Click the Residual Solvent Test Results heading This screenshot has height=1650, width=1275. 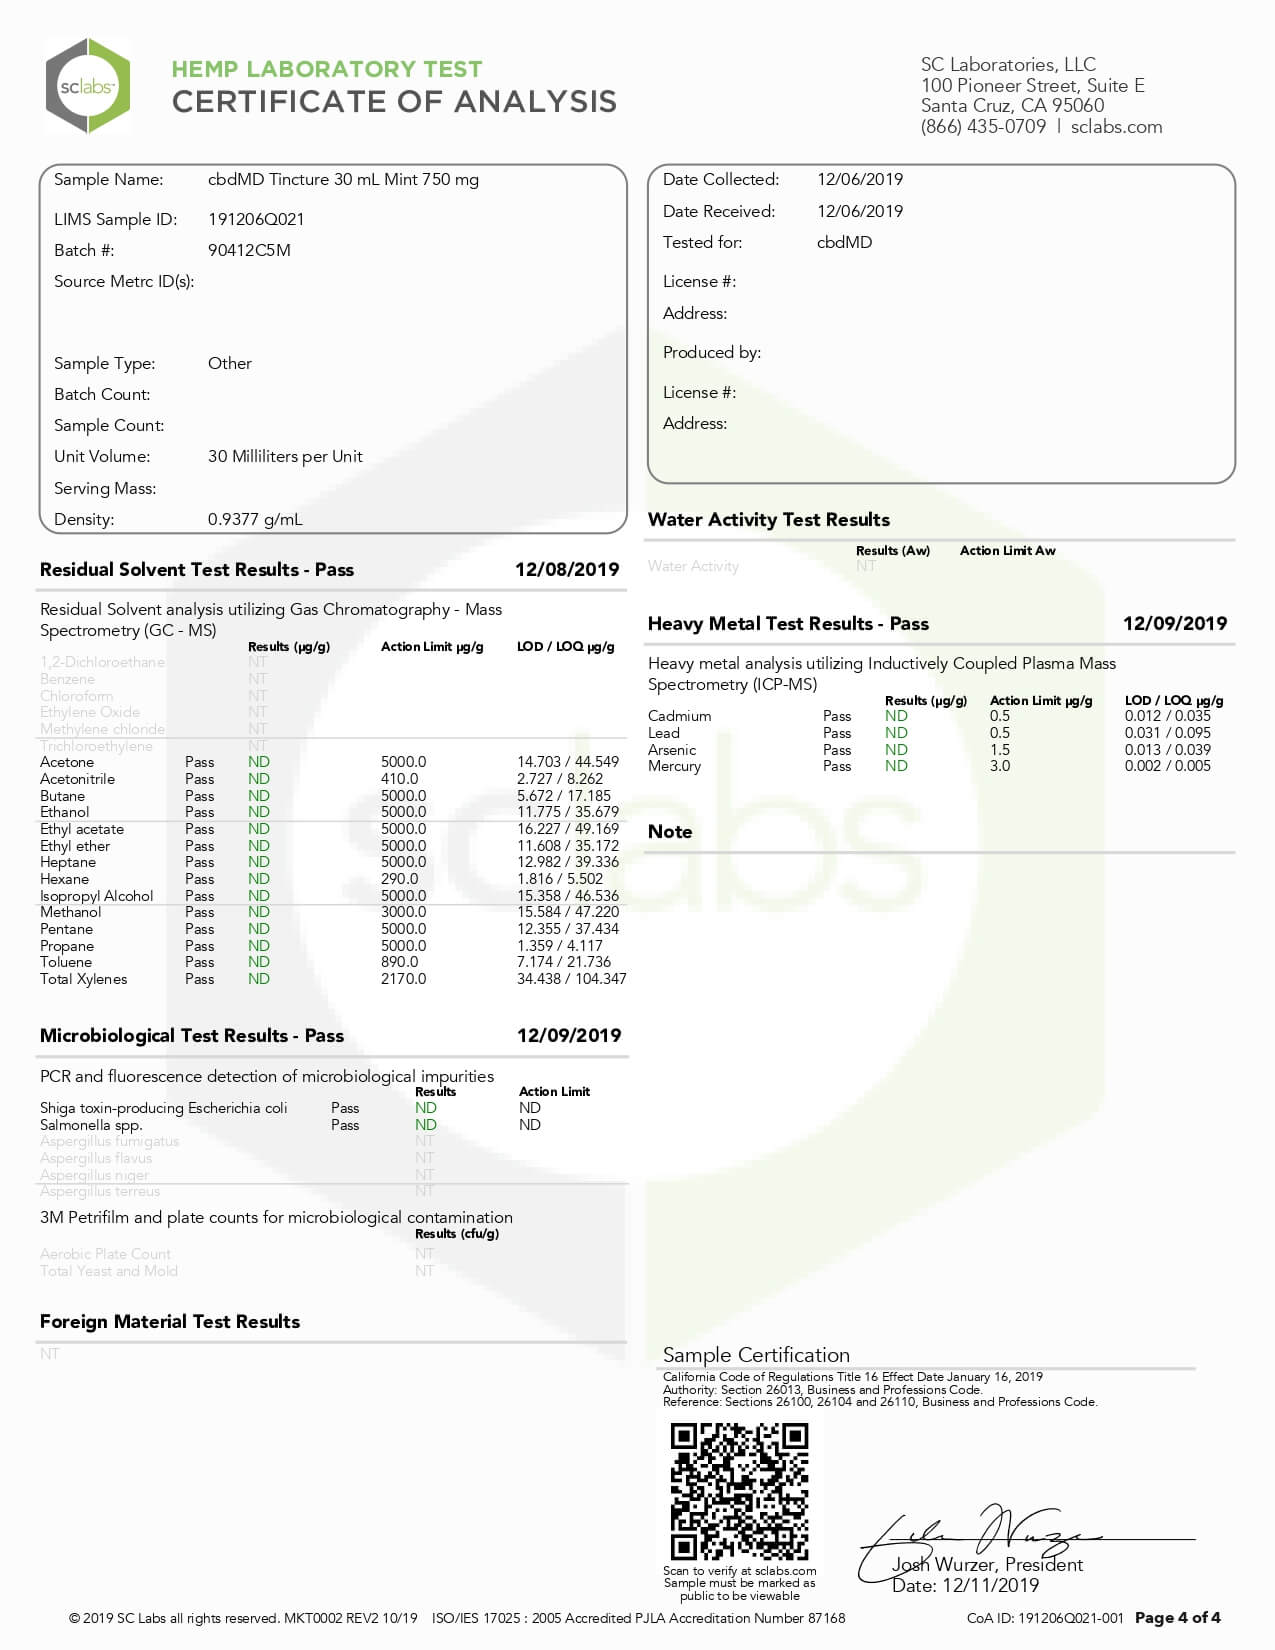pyautogui.click(x=197, y=570)
